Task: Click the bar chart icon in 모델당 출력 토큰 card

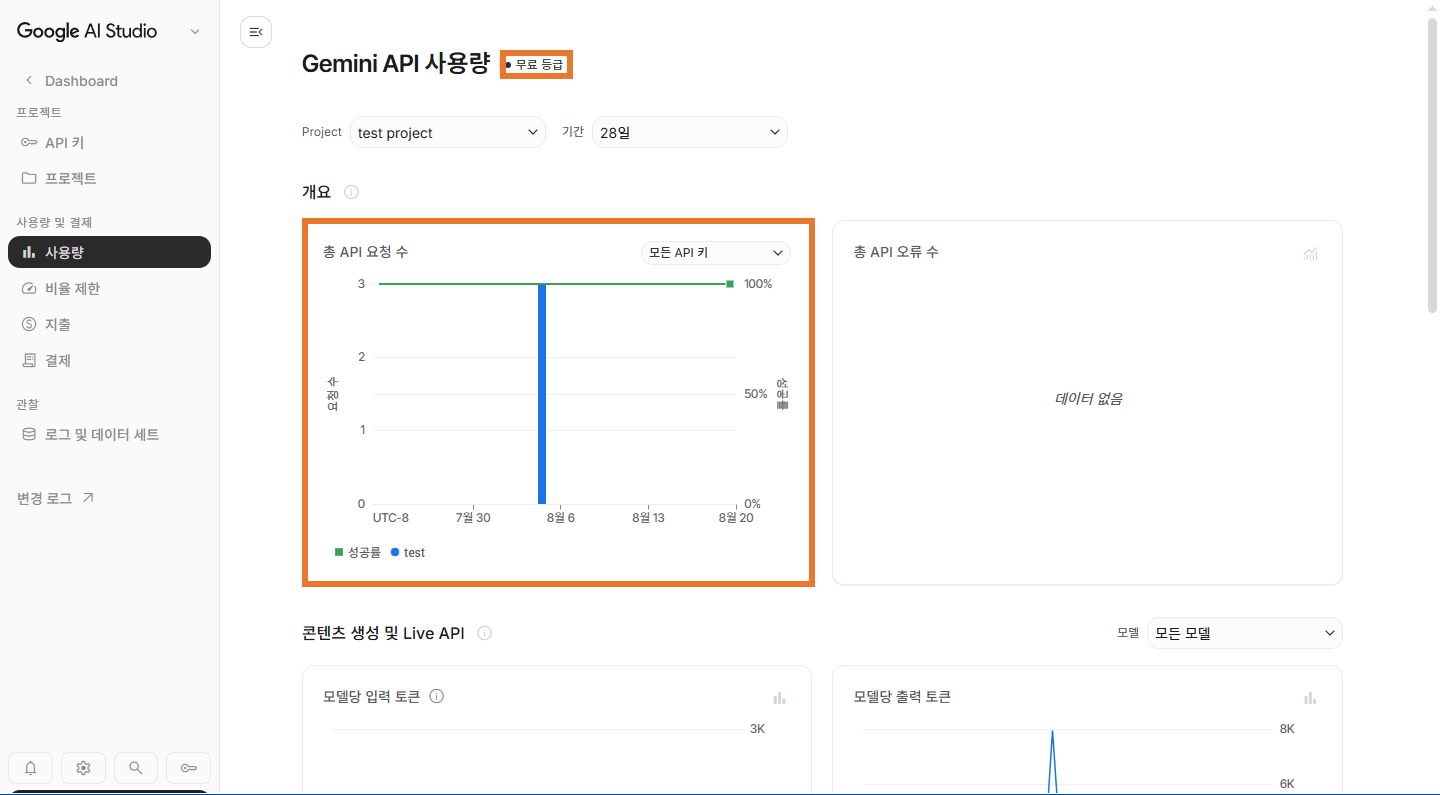Action: pyautogui.click(x=1310, y=697)
